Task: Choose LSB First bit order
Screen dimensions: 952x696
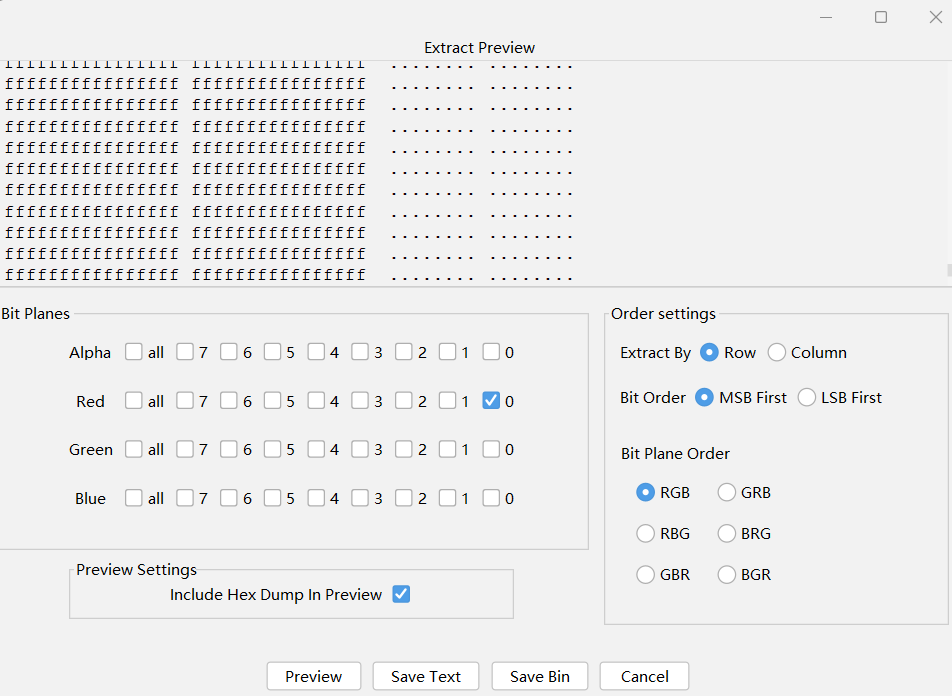Action: tap(807, 397)
